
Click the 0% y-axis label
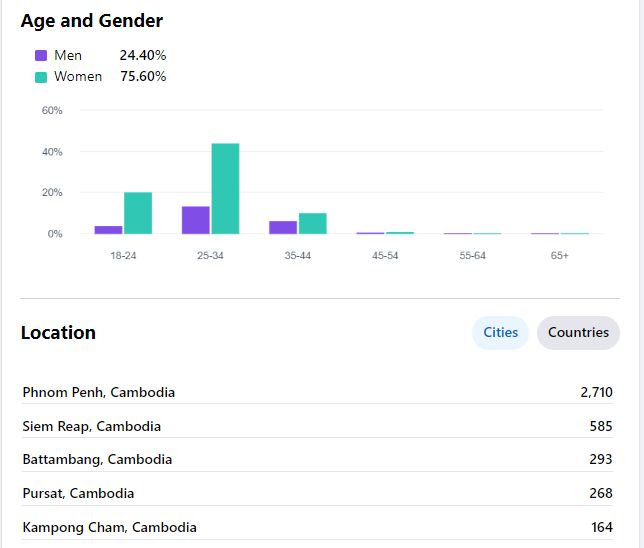(x=55, y=234)
